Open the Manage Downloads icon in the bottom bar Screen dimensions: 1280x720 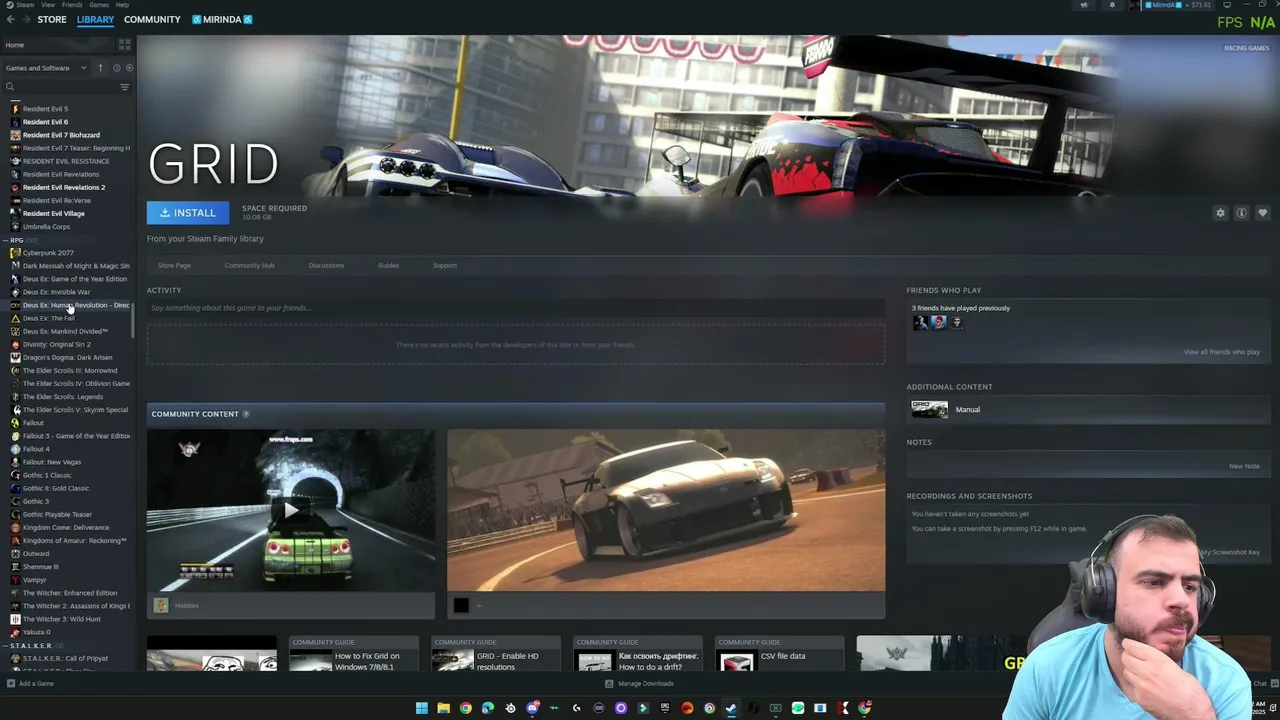(608, 684)
